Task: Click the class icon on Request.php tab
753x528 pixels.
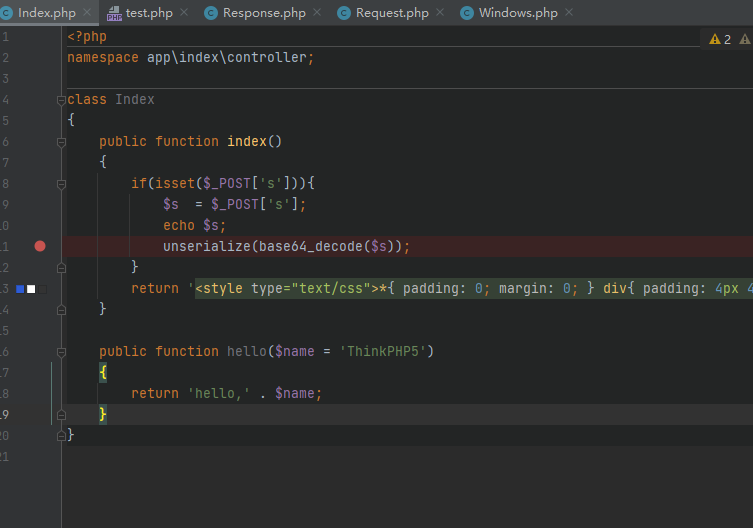Action: [344, 13]
